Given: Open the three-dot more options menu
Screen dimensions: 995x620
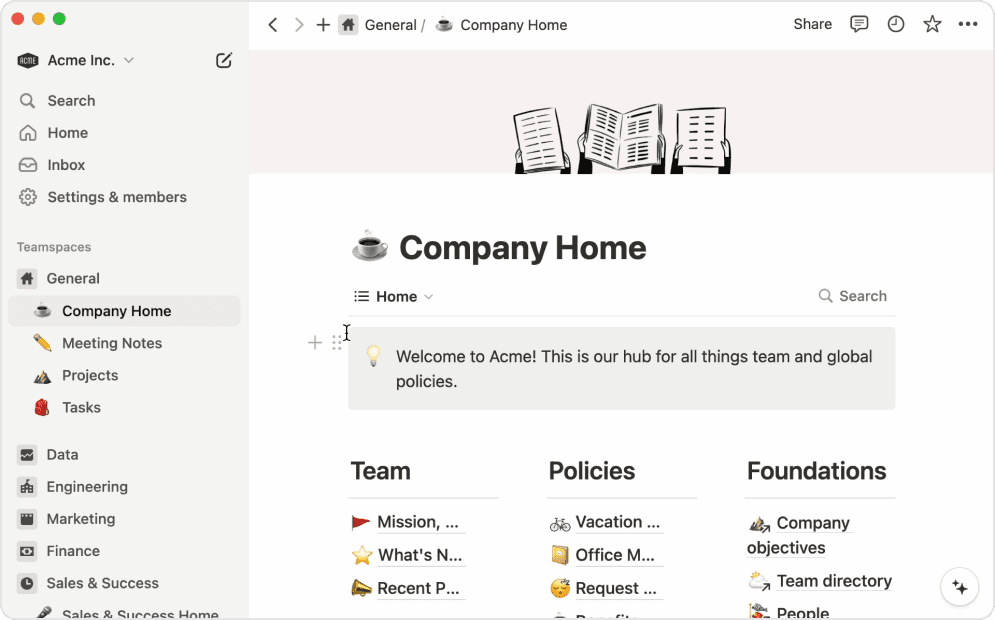Looking at the screenshot, I should (968, 25).
